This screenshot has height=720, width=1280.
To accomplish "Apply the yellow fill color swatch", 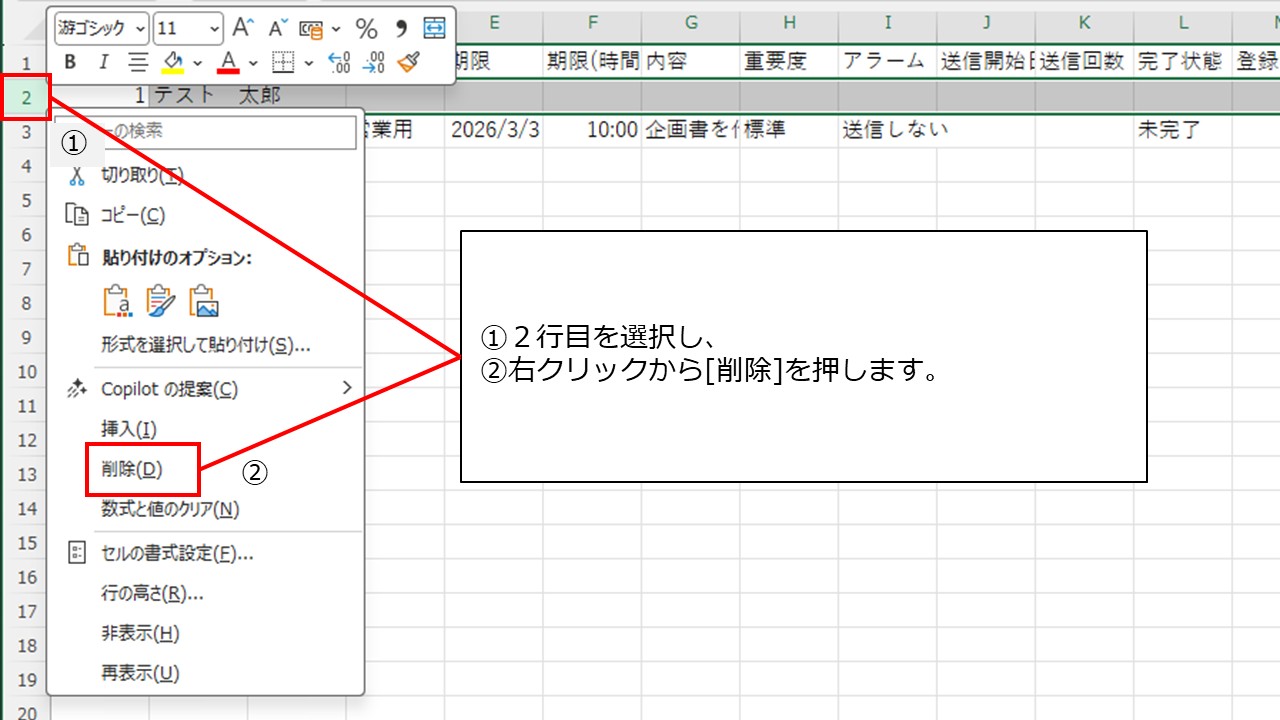I will coord(173,63).
